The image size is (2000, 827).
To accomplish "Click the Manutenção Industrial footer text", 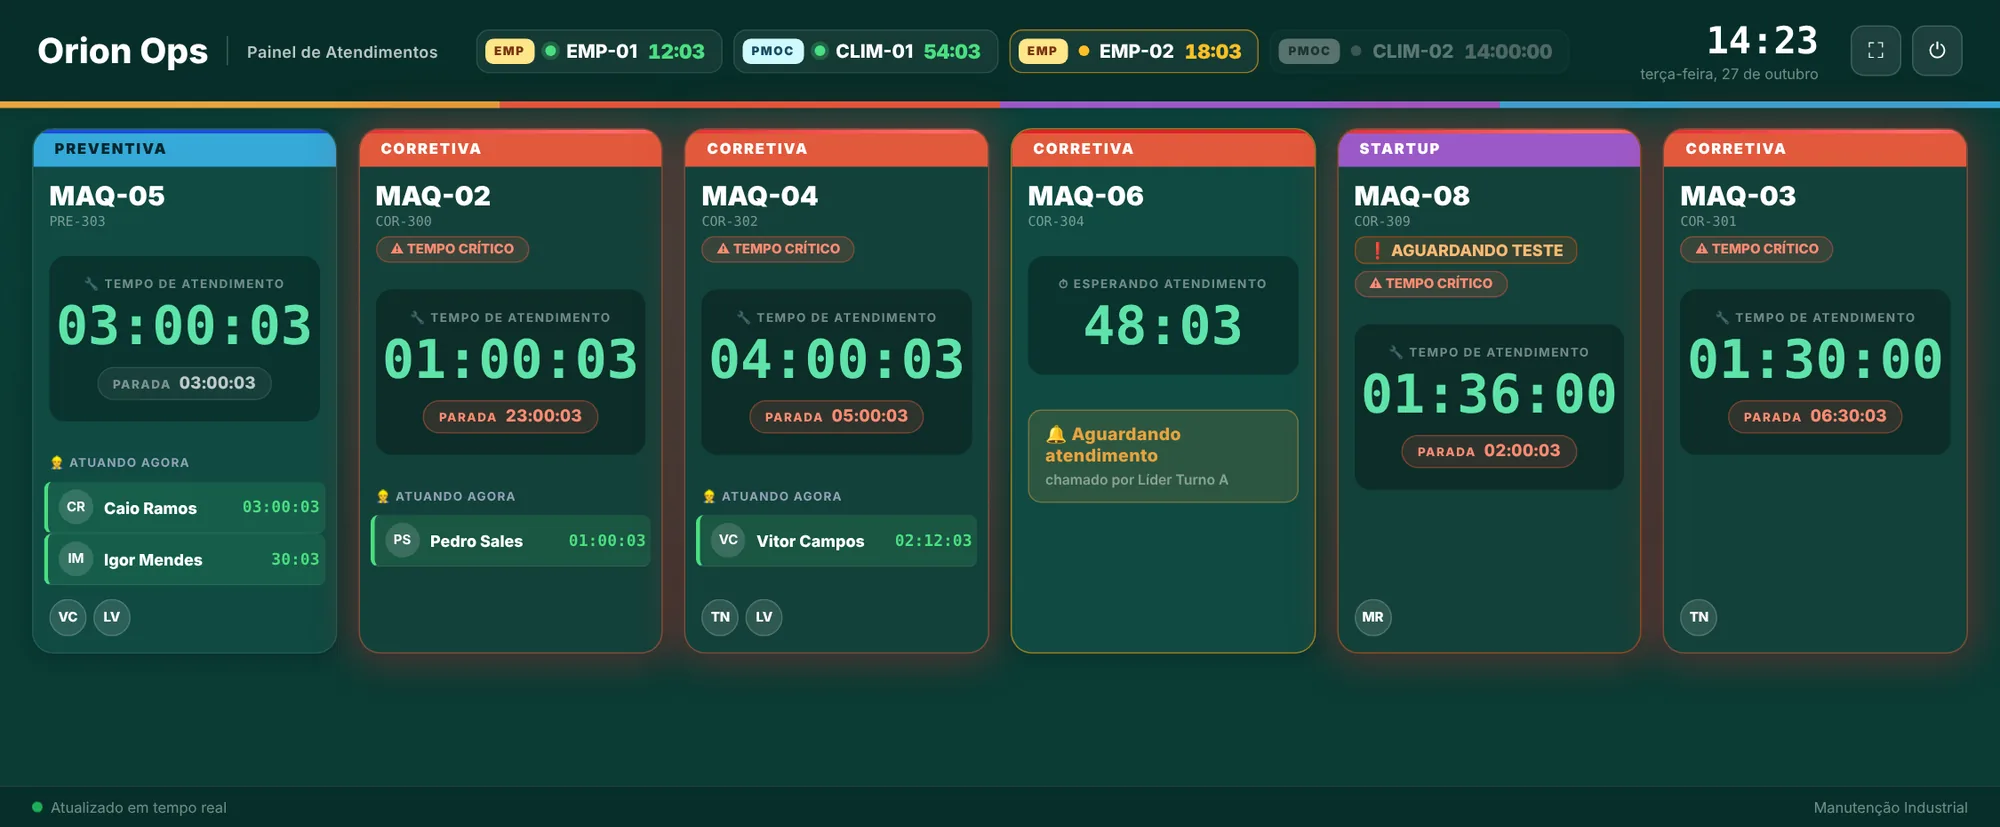I will [x=1891, y=807].
